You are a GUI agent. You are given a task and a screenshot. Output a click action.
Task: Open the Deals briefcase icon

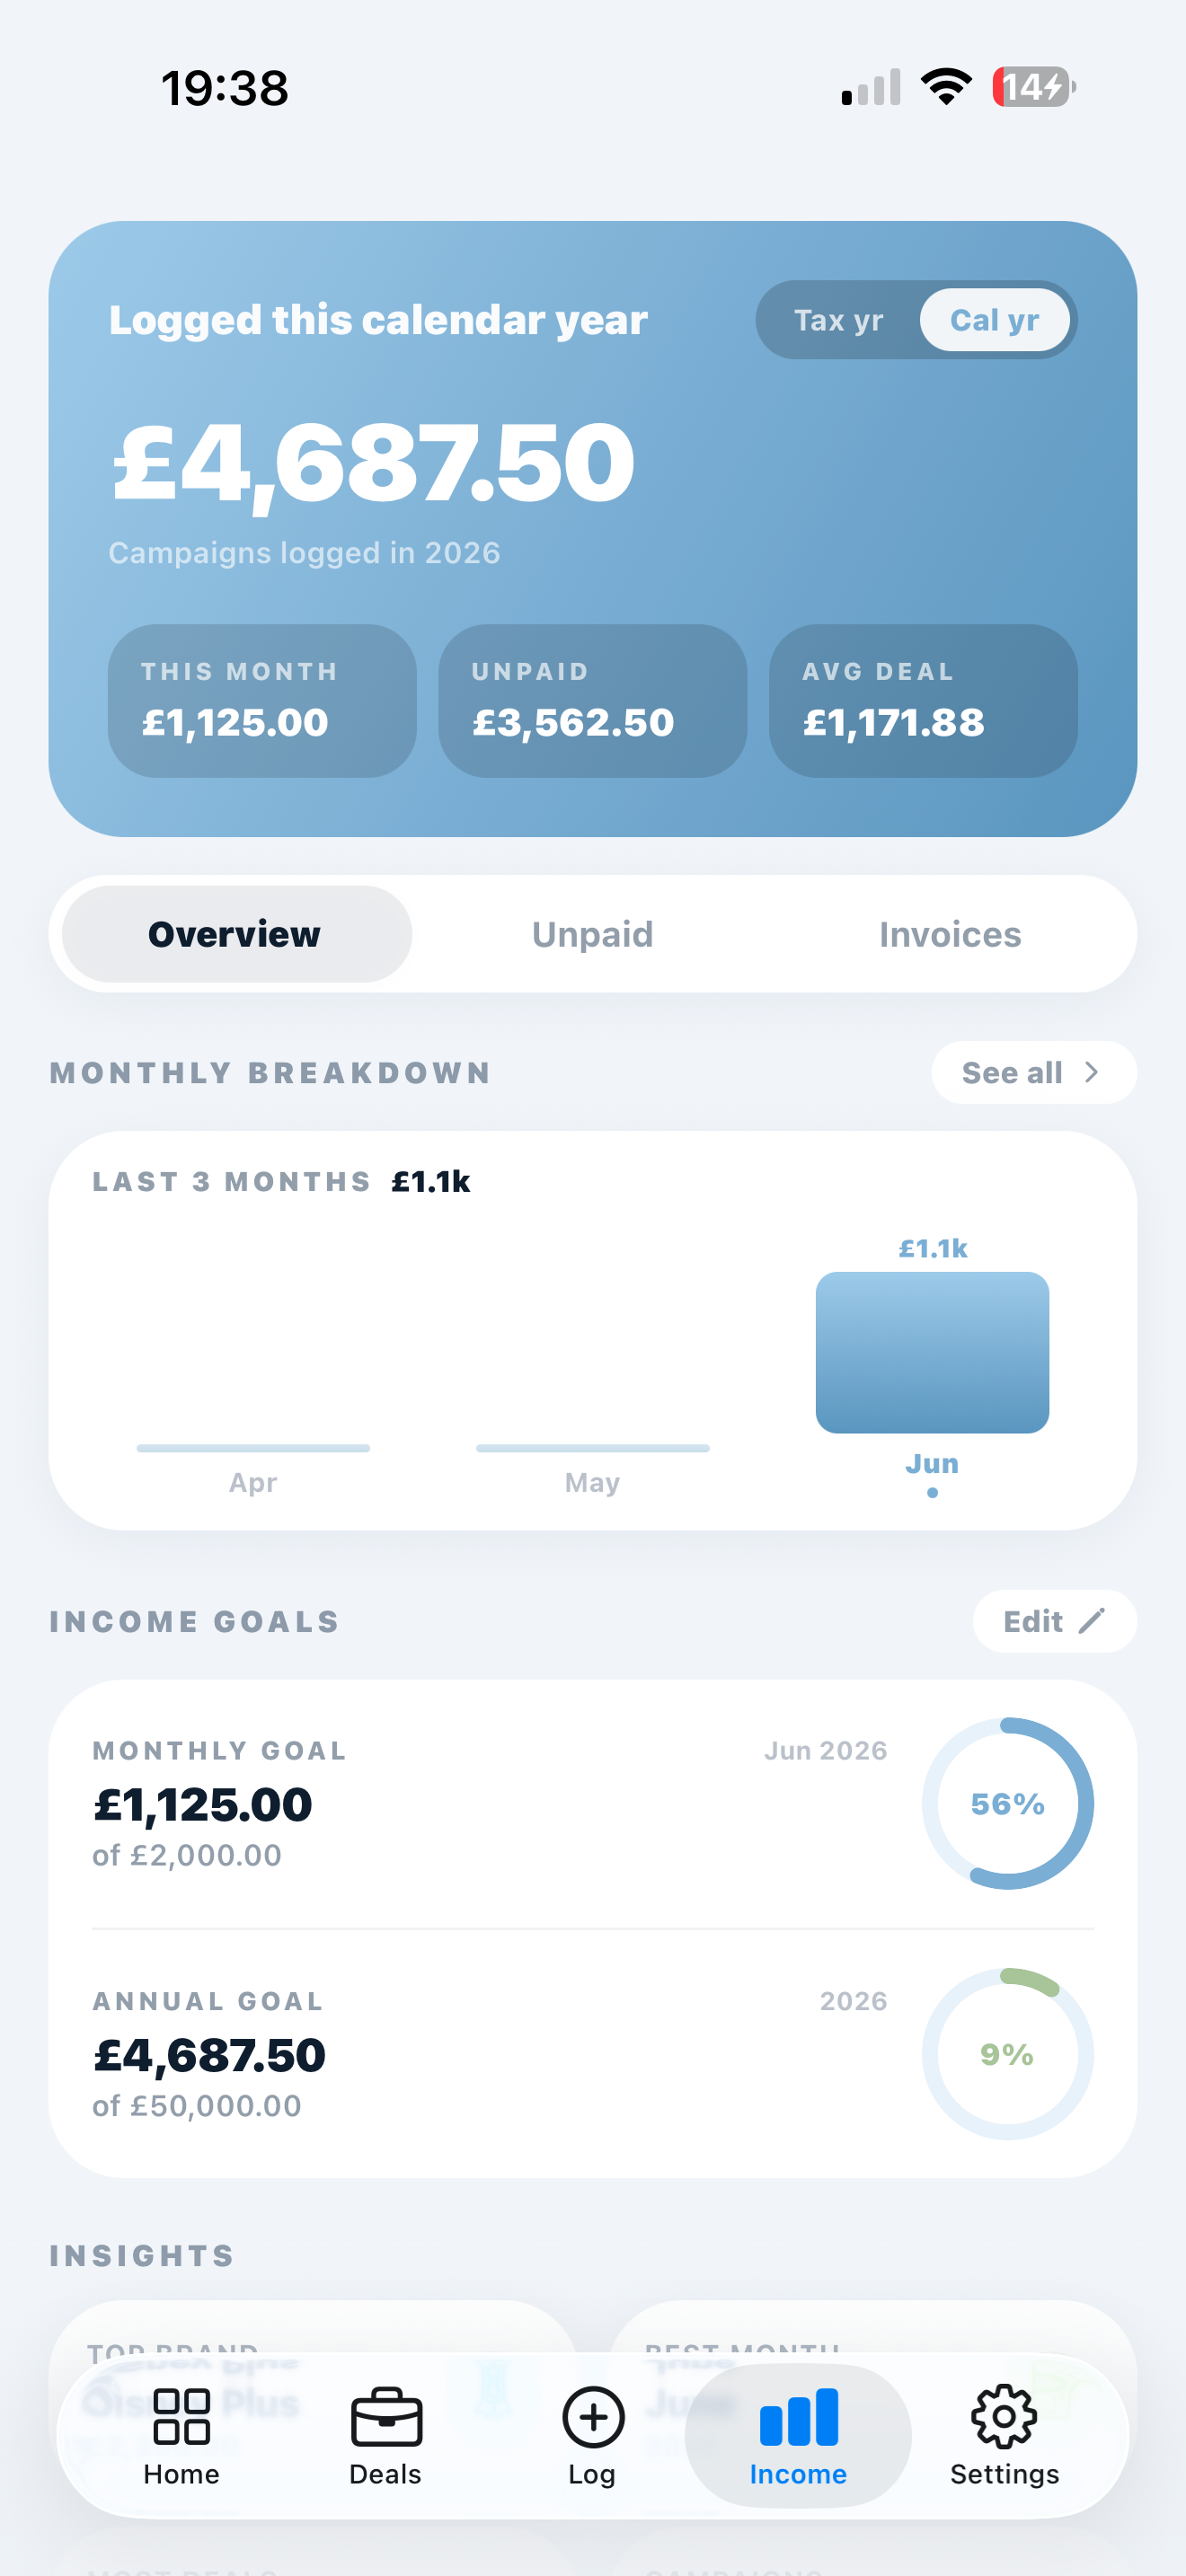[386, 2416]
